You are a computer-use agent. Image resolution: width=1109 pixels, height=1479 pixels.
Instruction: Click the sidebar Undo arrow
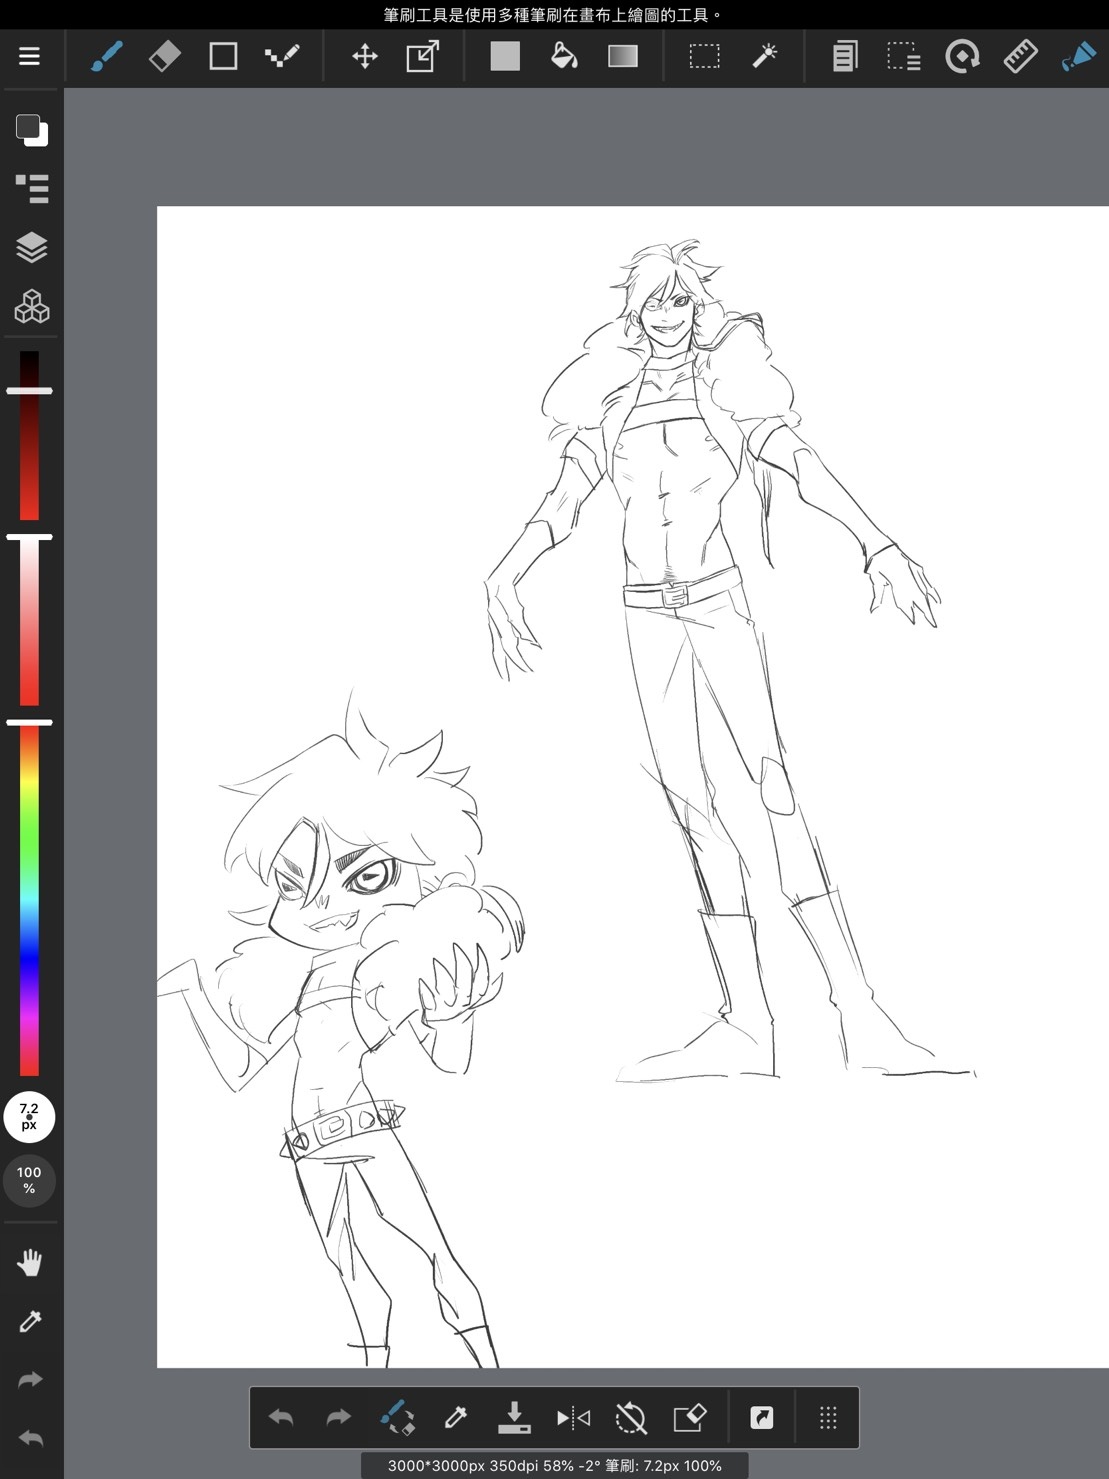[30, 1439]
